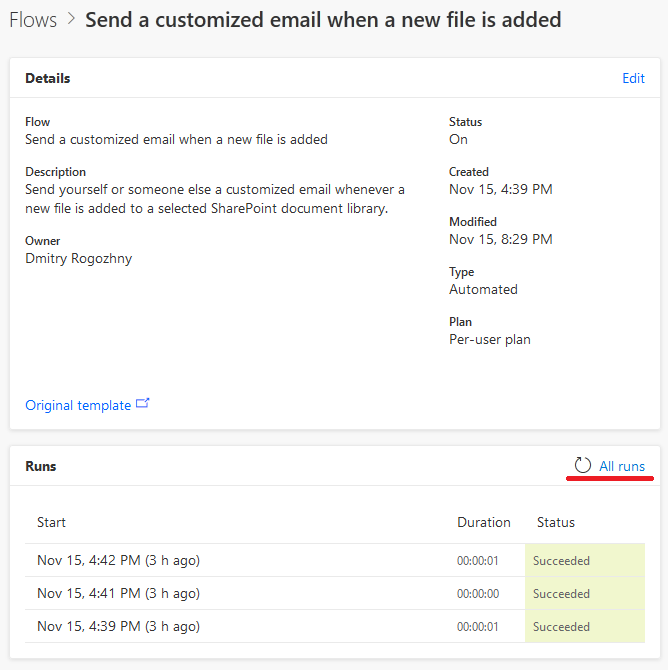Click the flow title heading text
668x670 pixels.
[323, 20]
